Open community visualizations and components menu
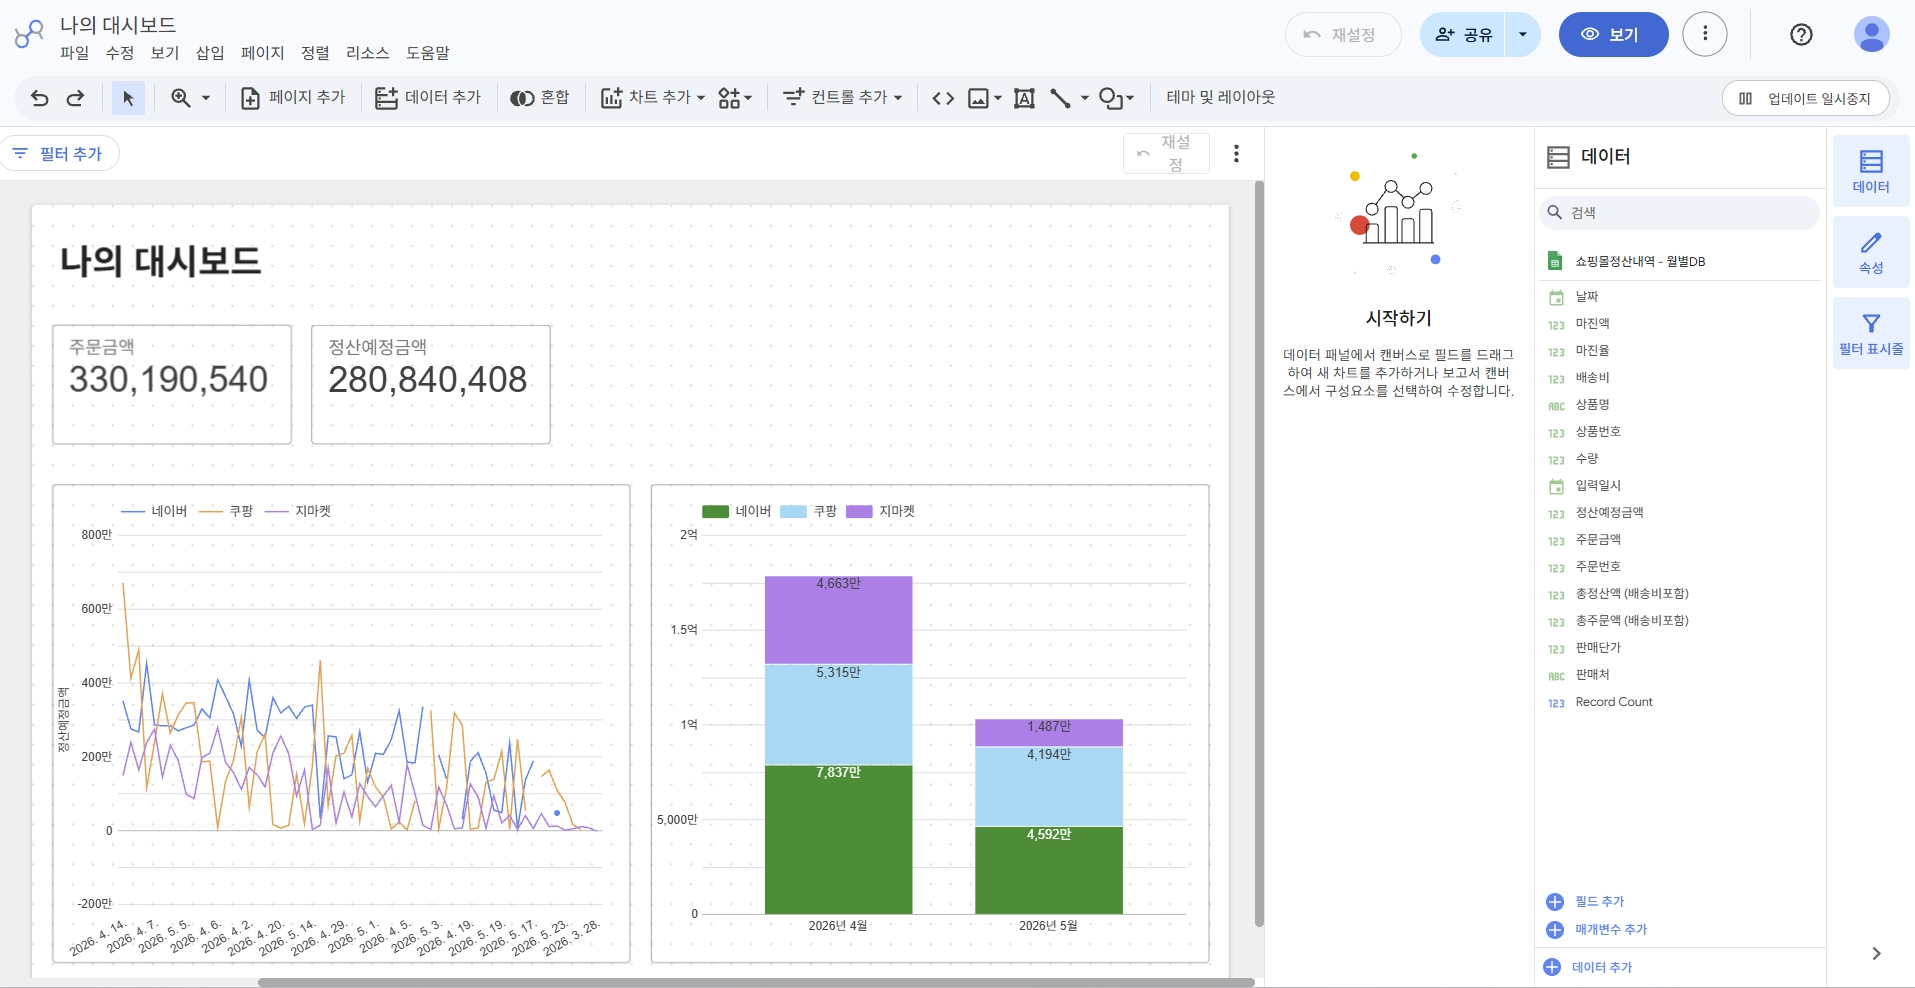1915x988 pixels. (735, 98)
